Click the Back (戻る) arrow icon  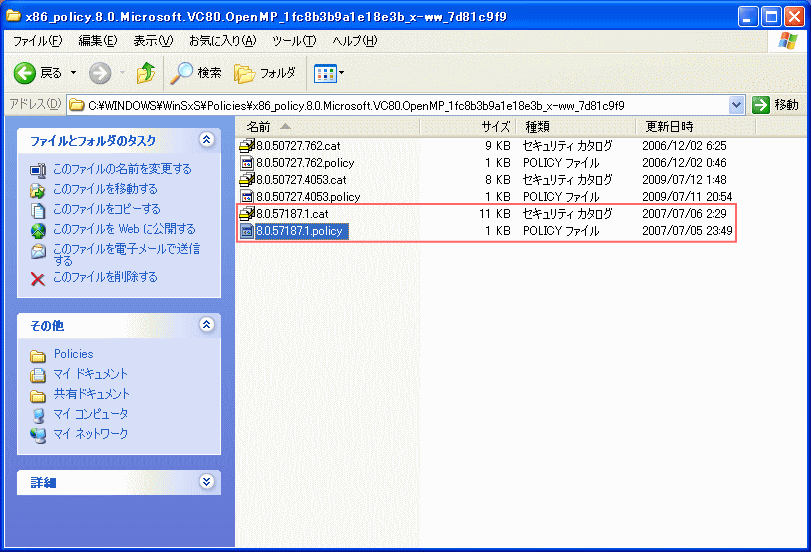25,73
